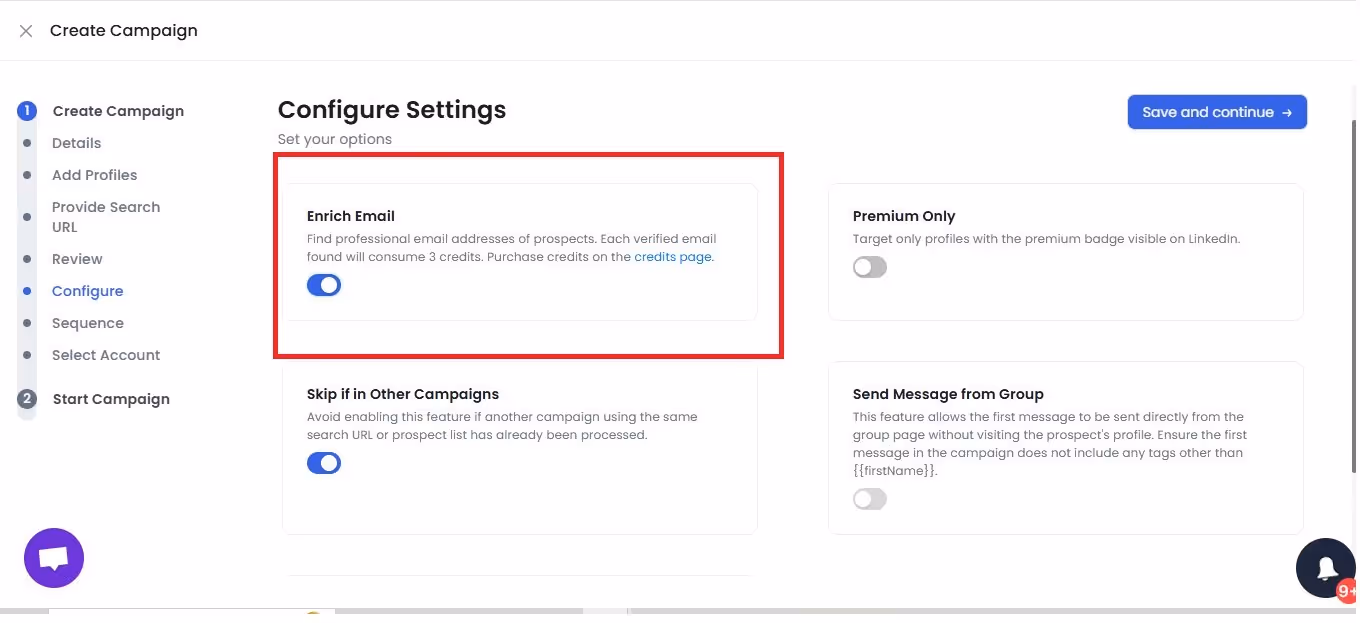Click the Save and continue button
Viewport: 1360px width, 623px height.
[x=1217, y=111]
